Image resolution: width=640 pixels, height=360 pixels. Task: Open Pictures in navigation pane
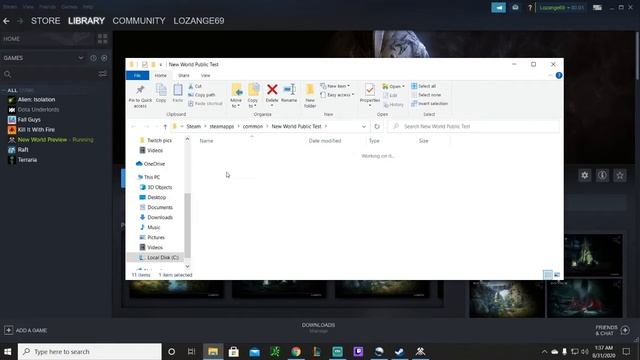click(152, 238)
